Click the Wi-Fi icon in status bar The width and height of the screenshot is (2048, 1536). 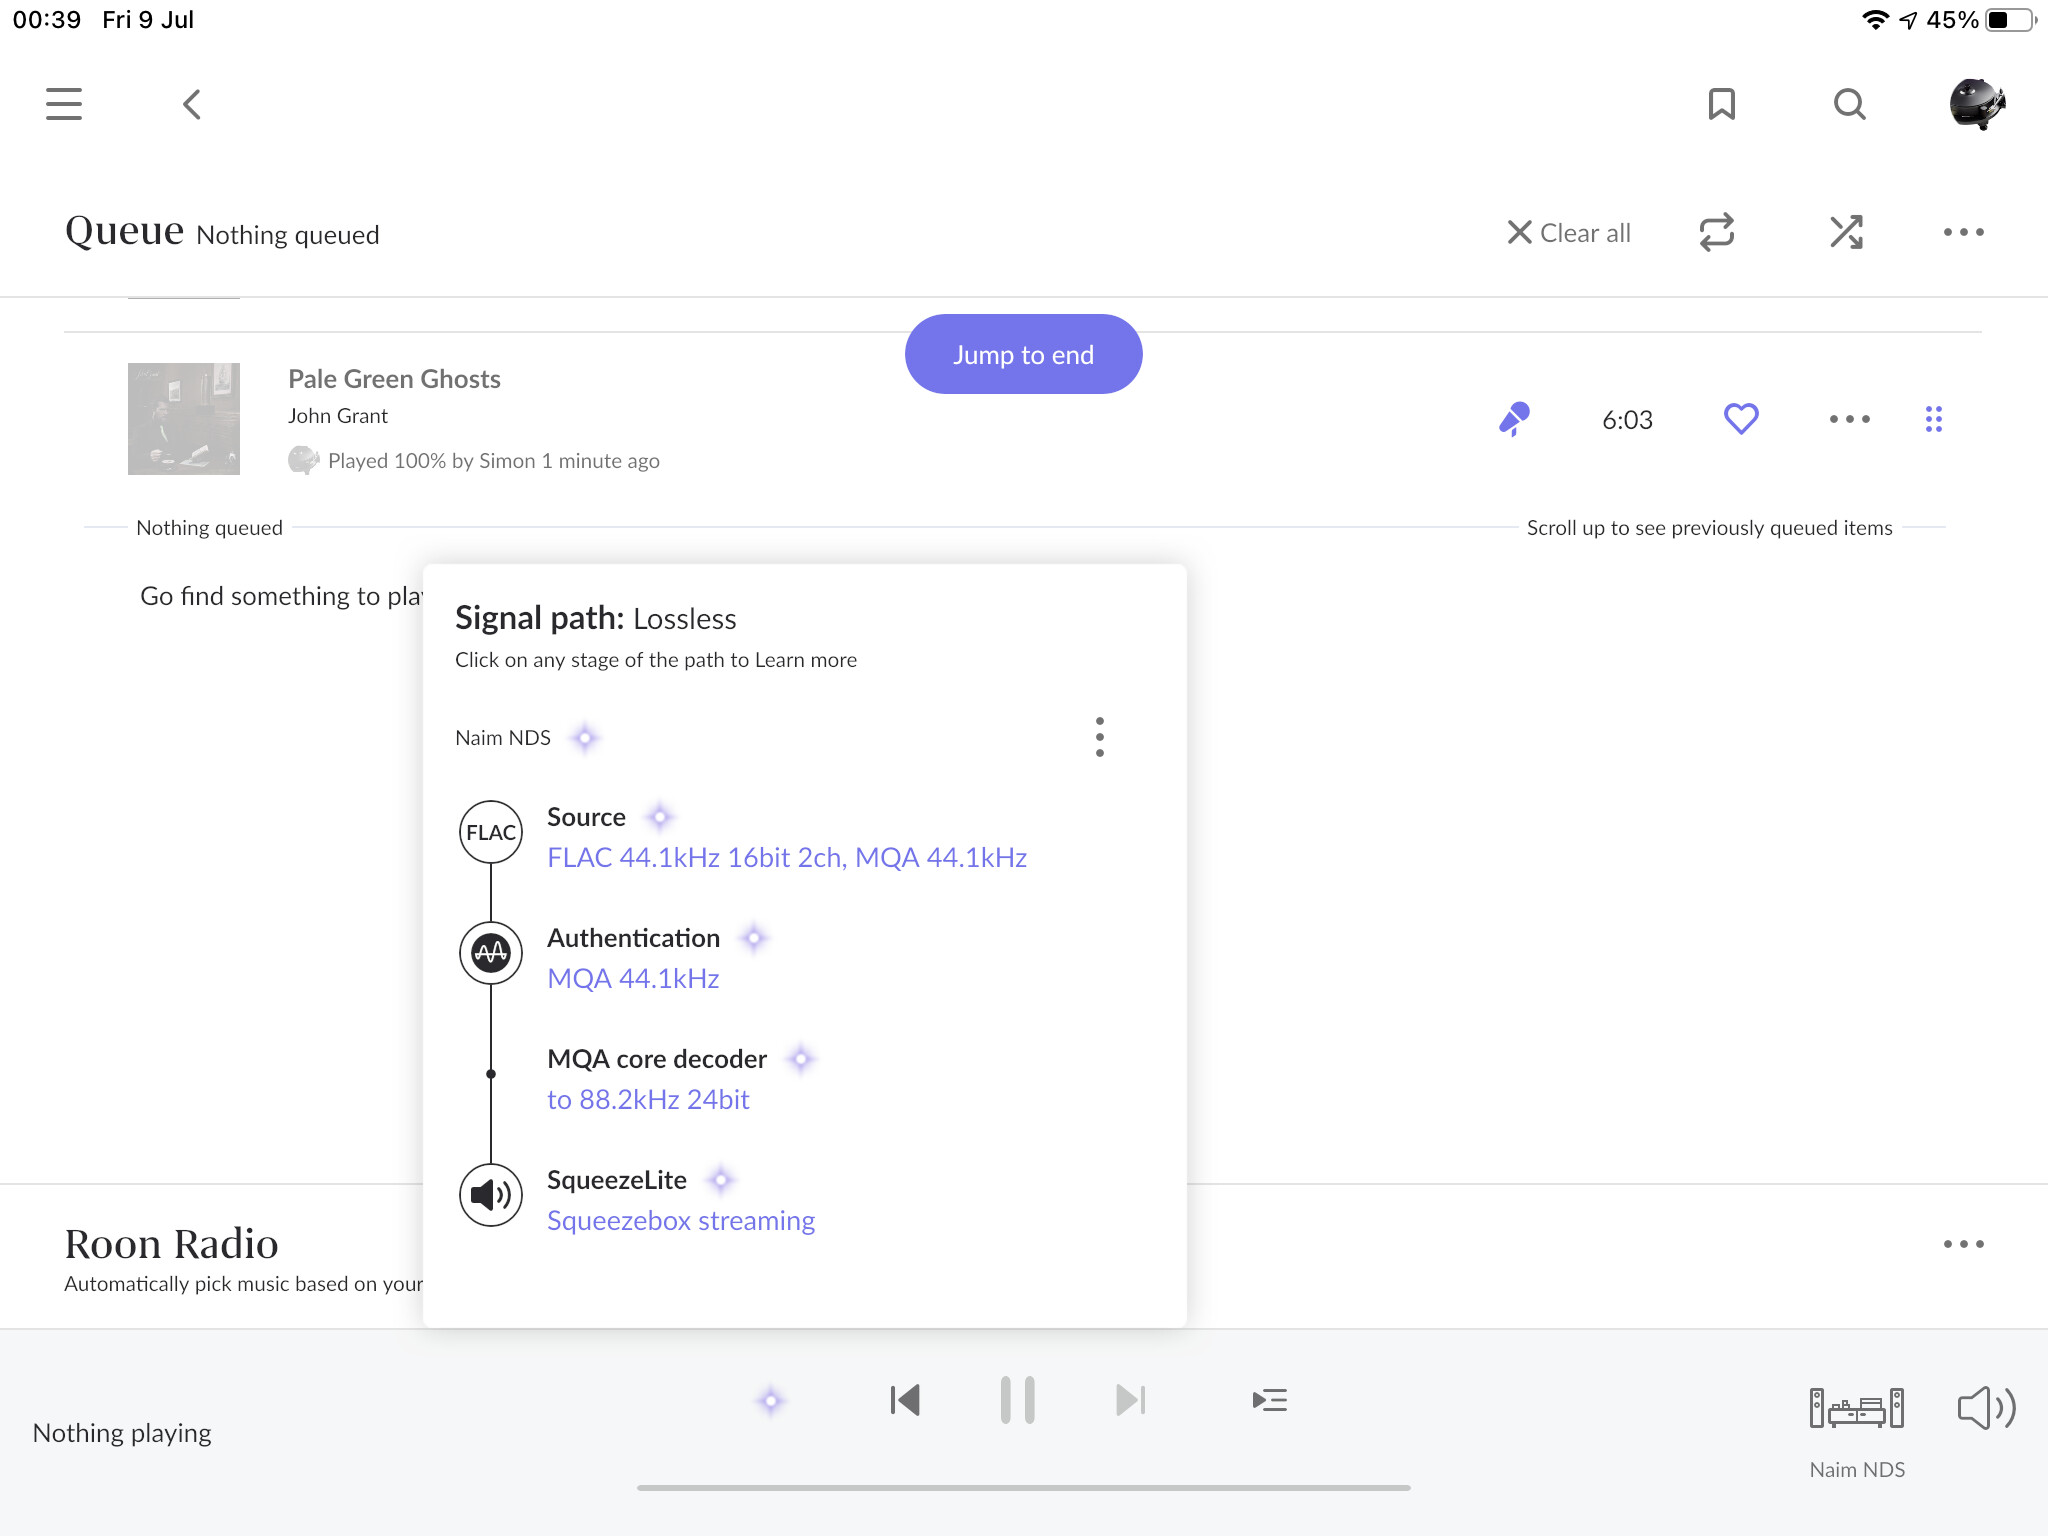click(1875, 20)
